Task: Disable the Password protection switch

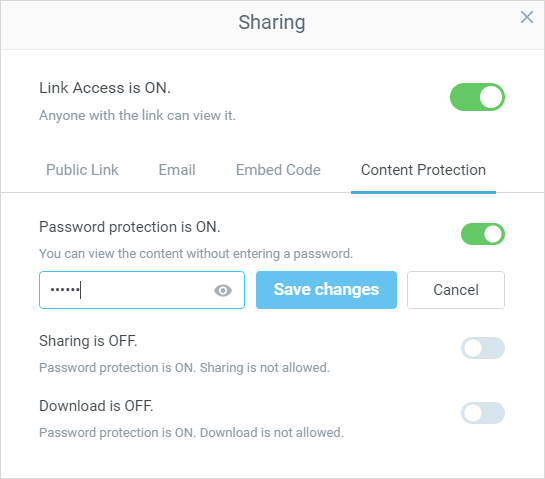Action: coord(483,234)
